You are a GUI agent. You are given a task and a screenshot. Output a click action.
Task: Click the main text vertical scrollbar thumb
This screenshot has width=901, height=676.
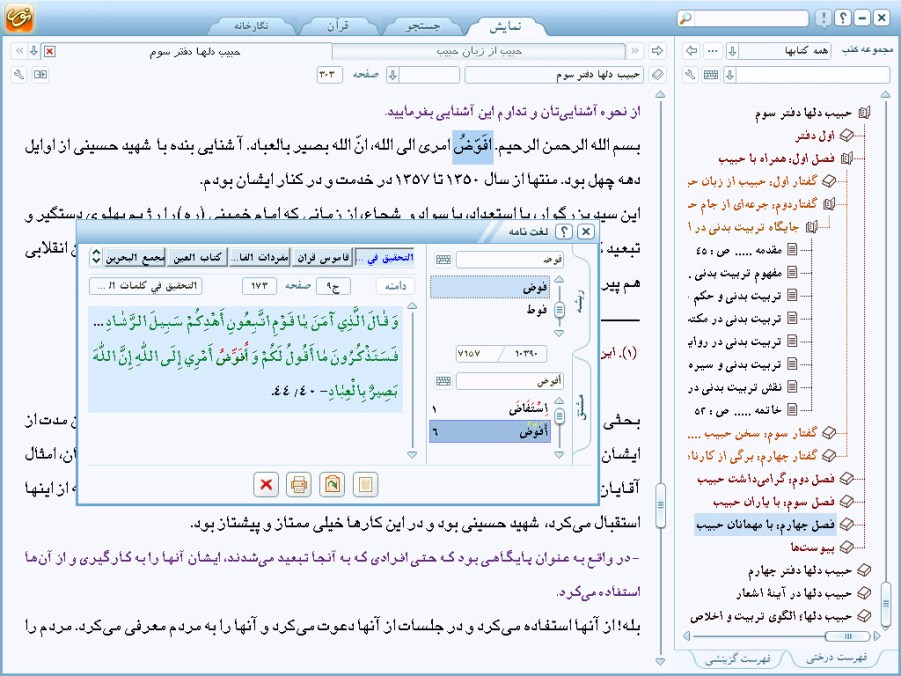[x=660, y=506]
